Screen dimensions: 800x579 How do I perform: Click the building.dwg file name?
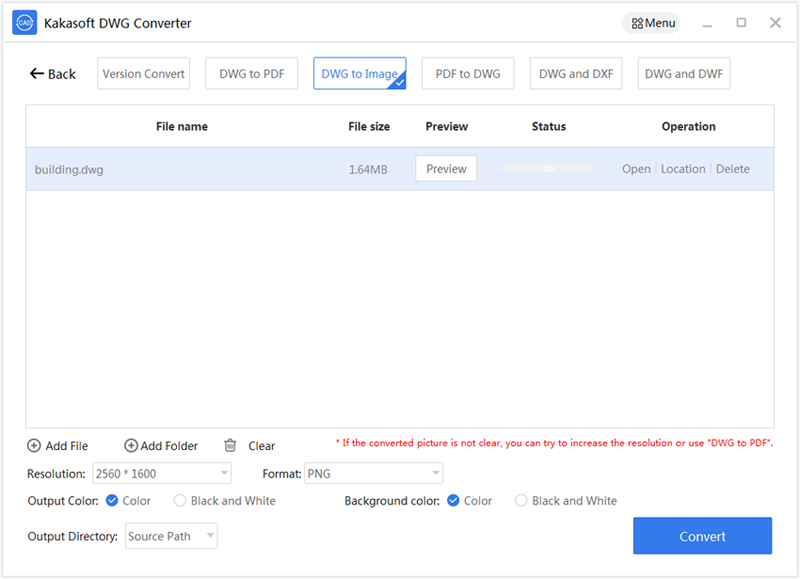click(x=69, y=169)
